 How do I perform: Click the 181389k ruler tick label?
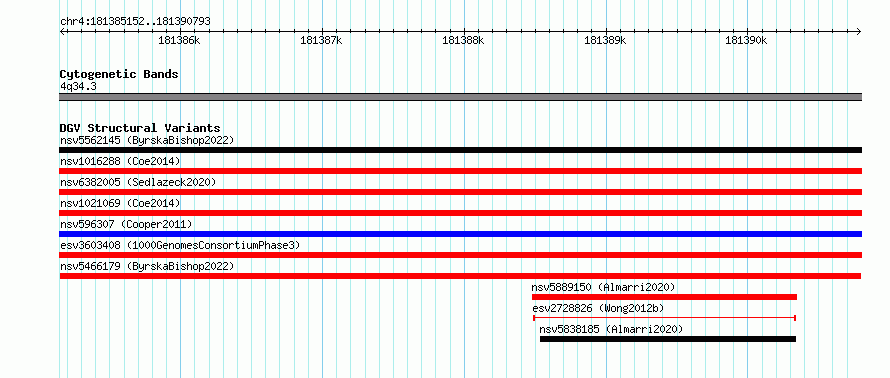point(605,40)
